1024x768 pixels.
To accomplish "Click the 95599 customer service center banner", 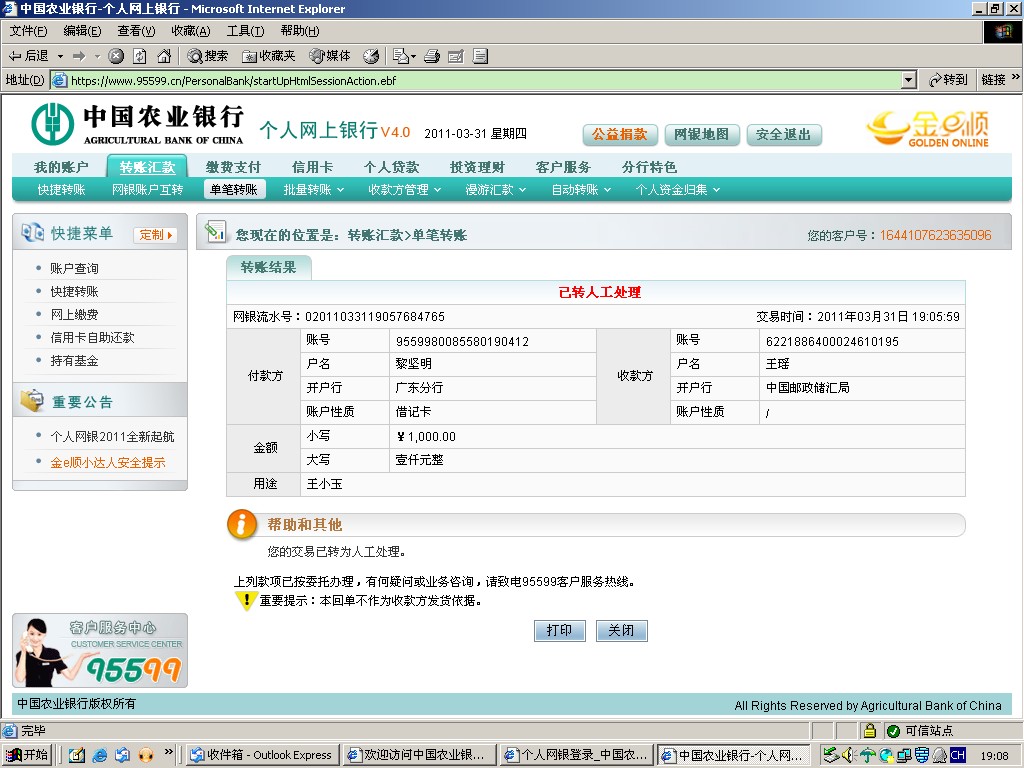I will (100, 650).
